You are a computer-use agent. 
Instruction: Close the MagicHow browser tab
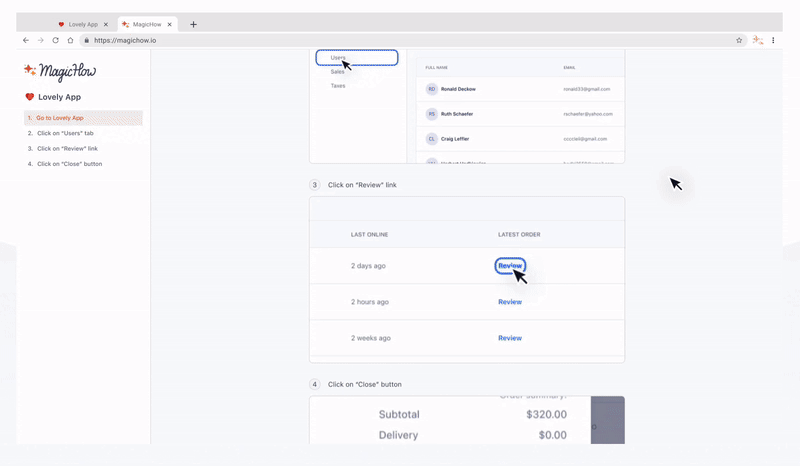coord(169,24)
